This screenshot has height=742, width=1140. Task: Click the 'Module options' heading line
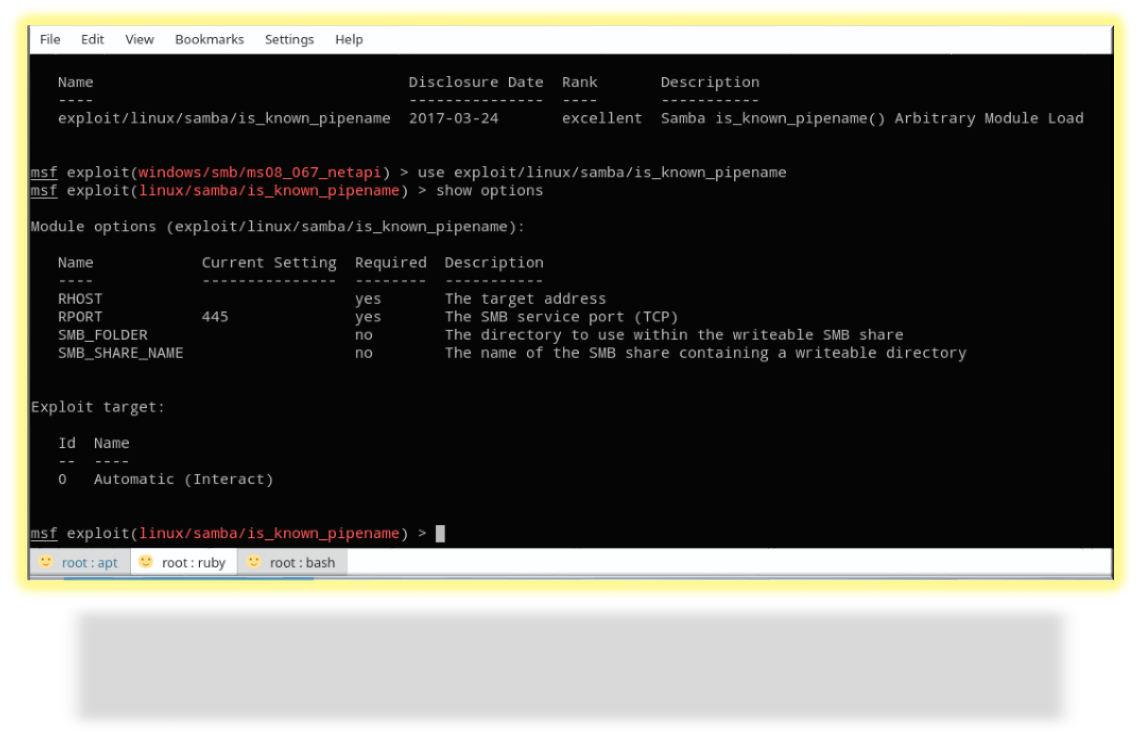(277, 227)
